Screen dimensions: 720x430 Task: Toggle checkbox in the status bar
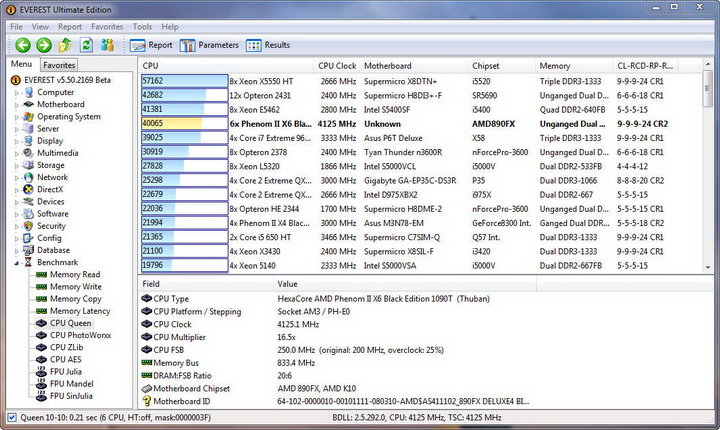(12, 418)
